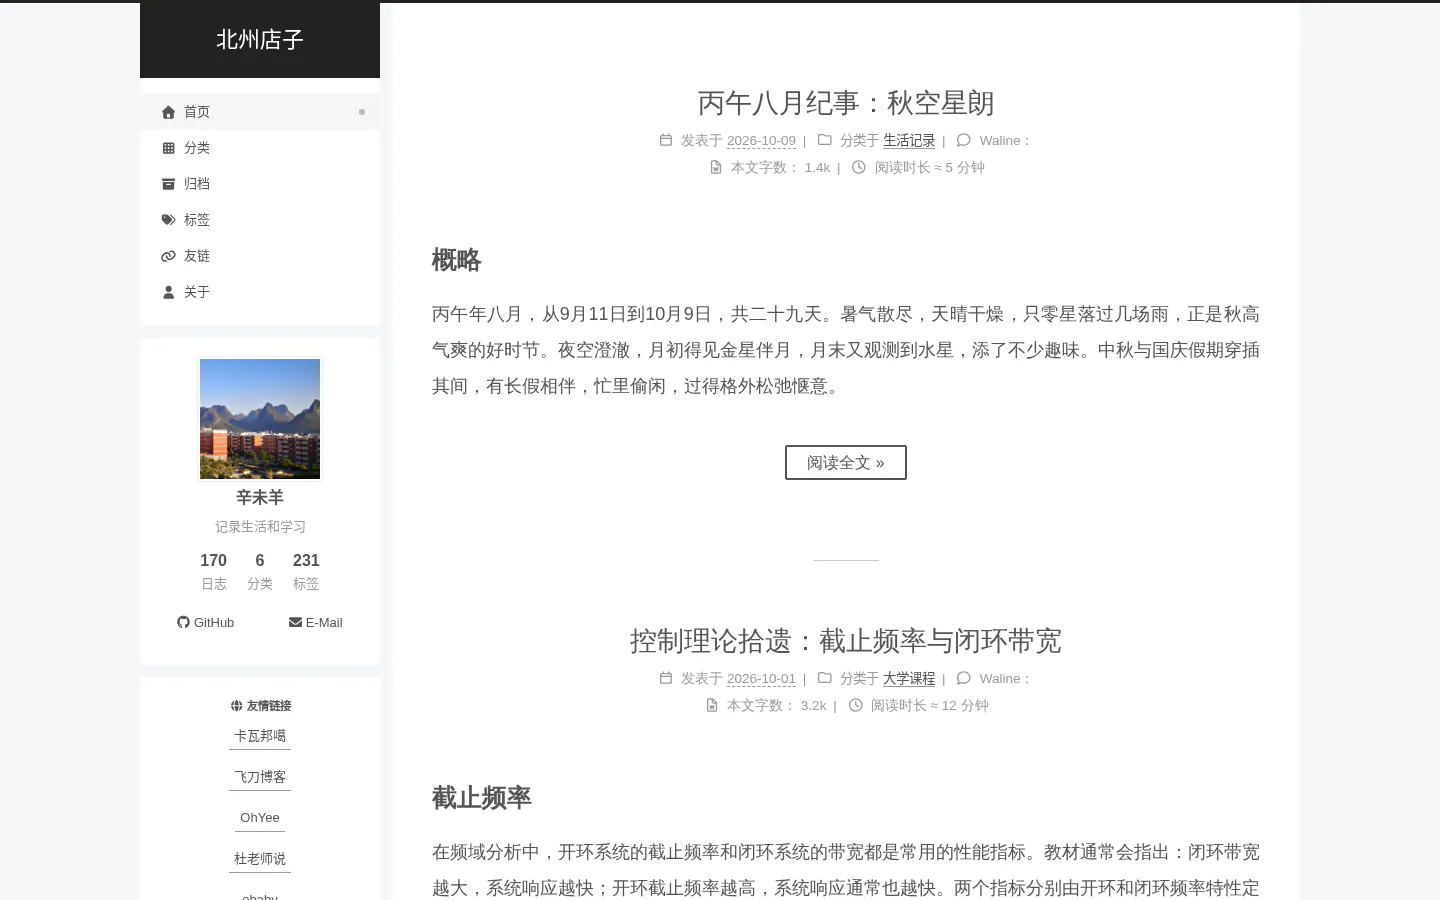This screenshot has height=900, width=1440.
Task: Click Waline label in 控制理论拾遗 meta
Action: [1005, 679]
